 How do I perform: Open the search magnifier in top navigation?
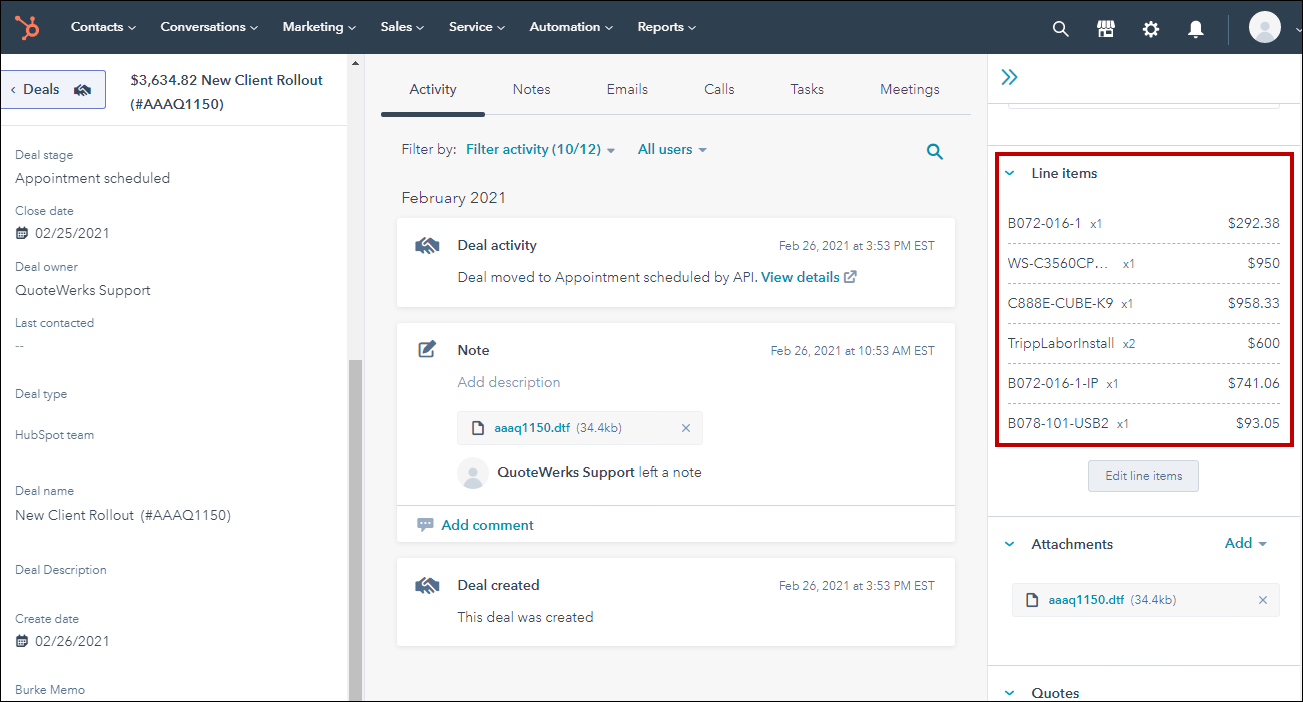click(1061, 29)
